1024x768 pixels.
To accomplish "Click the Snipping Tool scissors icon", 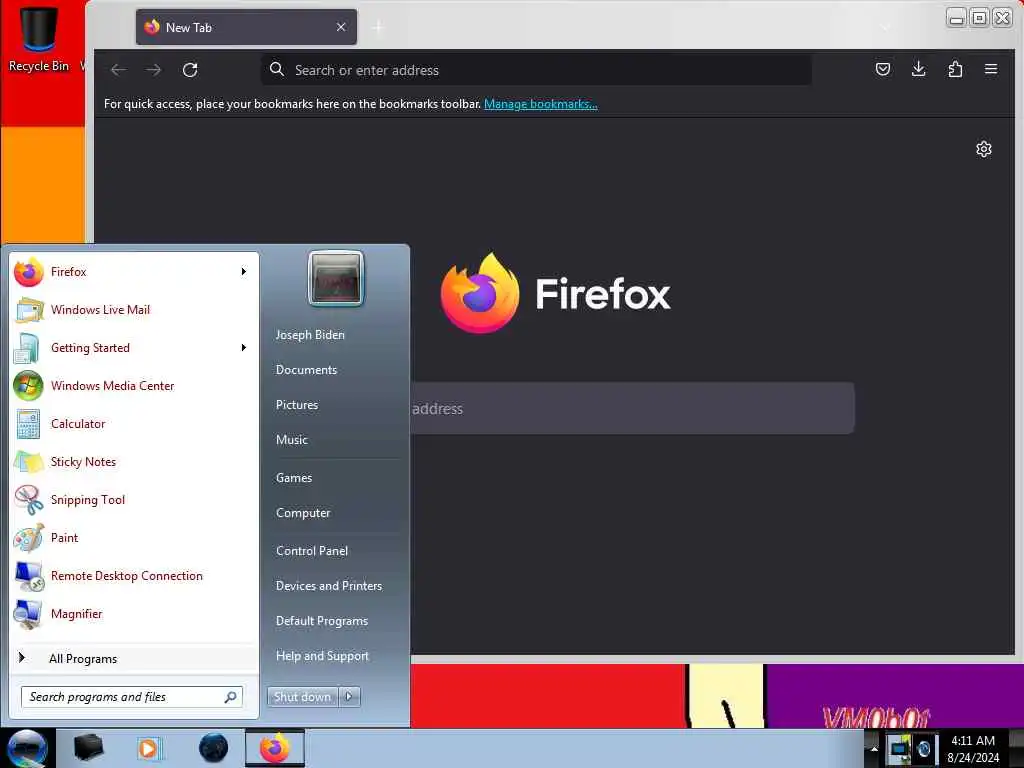I will point(29,500).
